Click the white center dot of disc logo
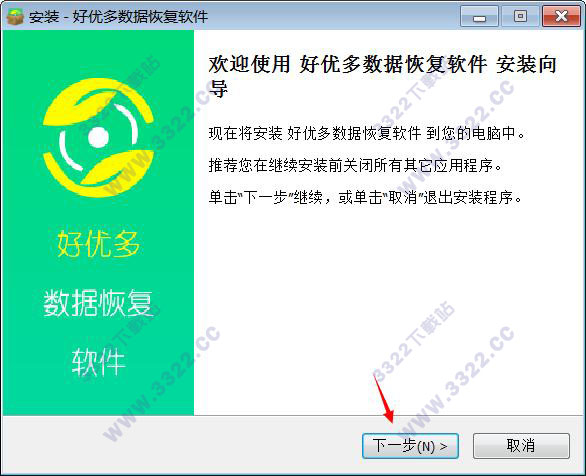Viewport: 586px width, 476px height. pos(98,137)
